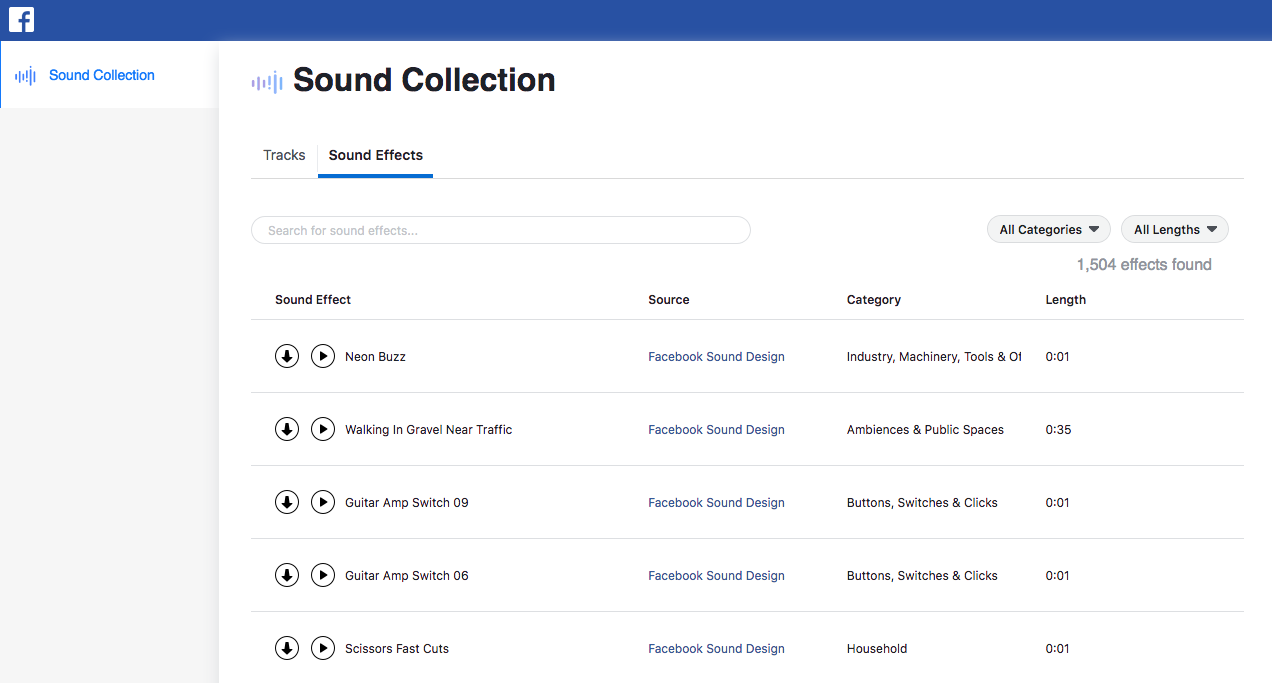This screenshot has width=1272, height=683.
Task: Open Facebook Sound Design source for Neon Buzz
Action: (x=716, y=357)
